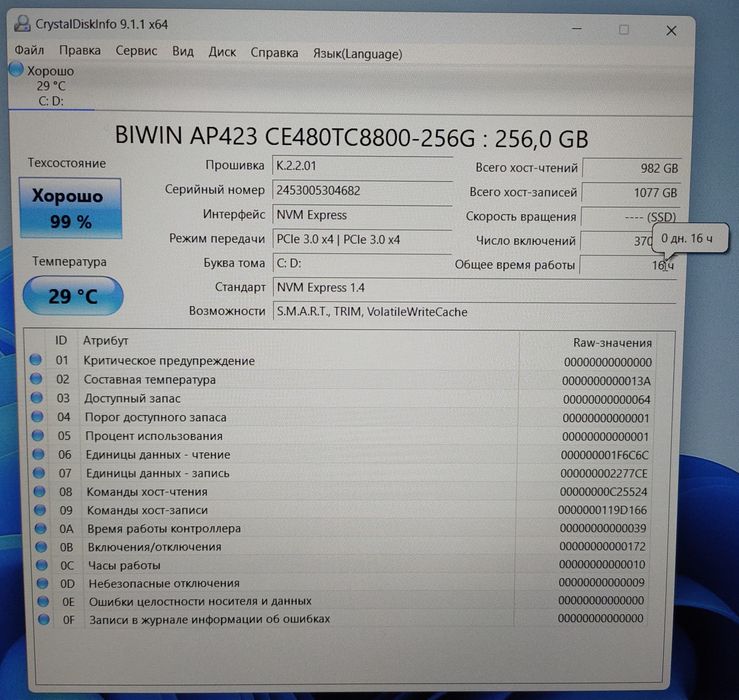Click status dot for Записи в журнале ошибок
This screenshot has height=700, width=739.
pyautogui.click(x=44, y=619)
